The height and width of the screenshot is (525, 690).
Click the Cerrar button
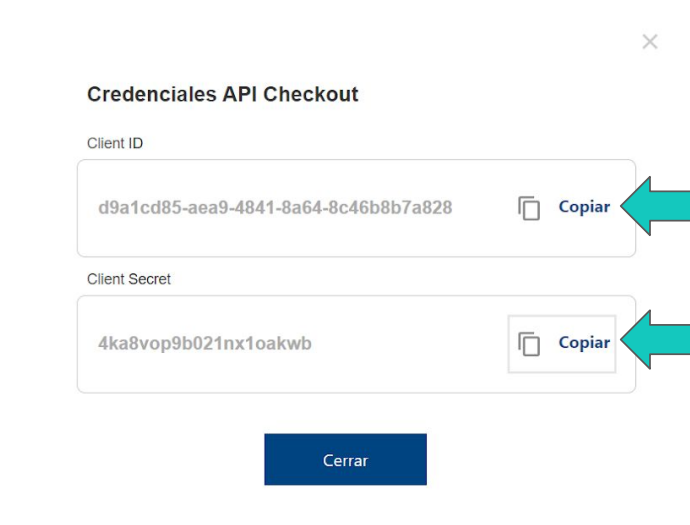click(345, 459)
